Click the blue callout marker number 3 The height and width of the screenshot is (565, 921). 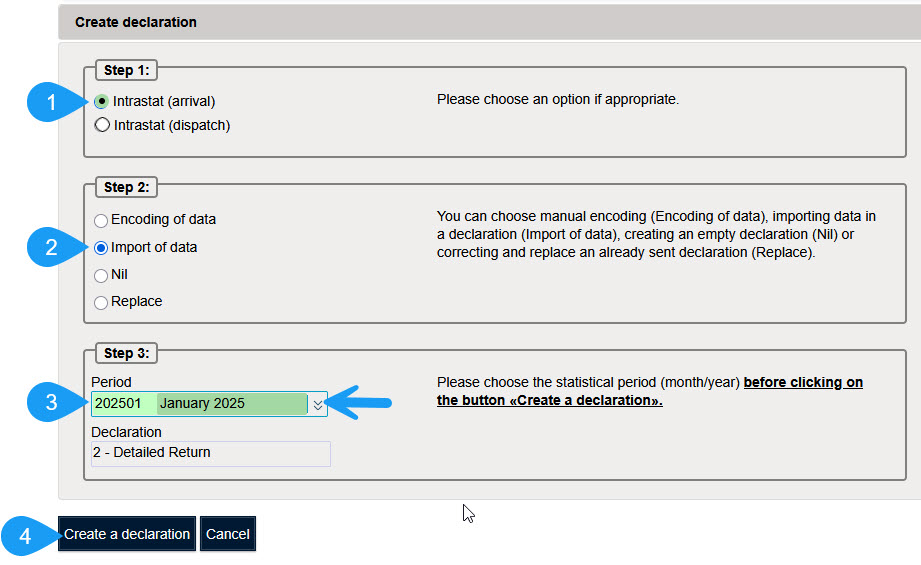pos(50,403)
